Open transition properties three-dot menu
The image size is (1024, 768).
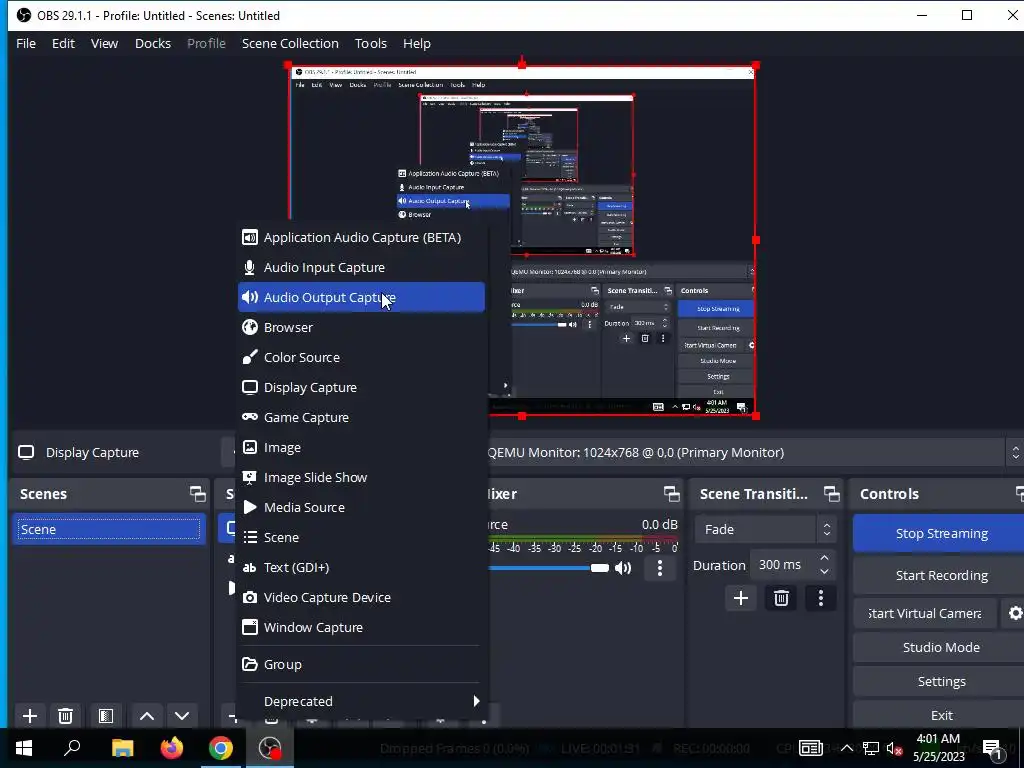coord(821,598)
